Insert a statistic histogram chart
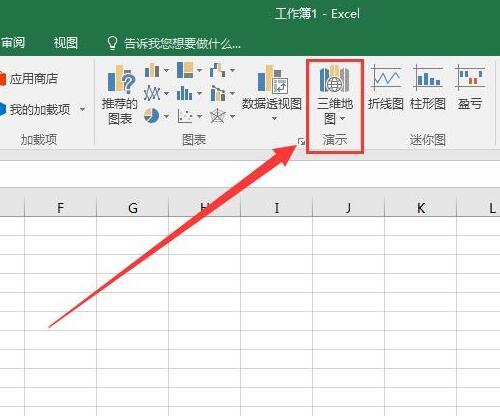The width and height of the screenshot is (500, 416). pyautogui.click(x=189, y=93)
